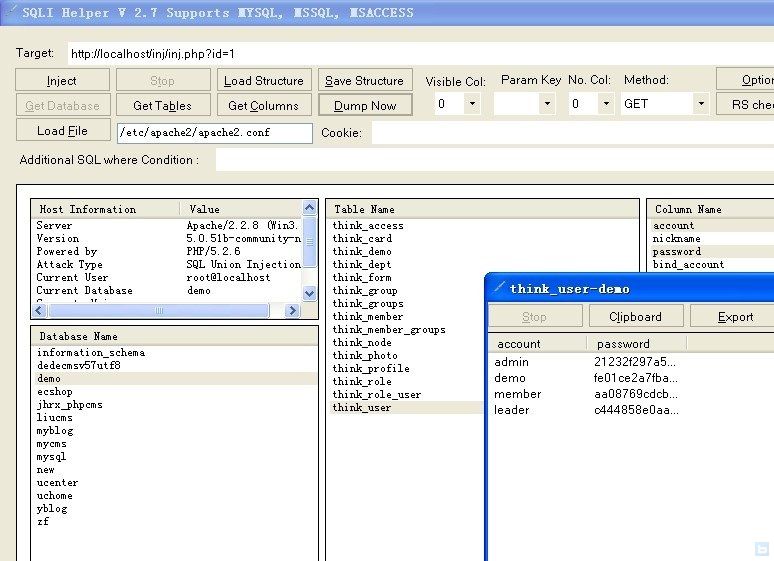774x561 pixels.
Task: Click the RS check button
Action: (x=745, y=105)
